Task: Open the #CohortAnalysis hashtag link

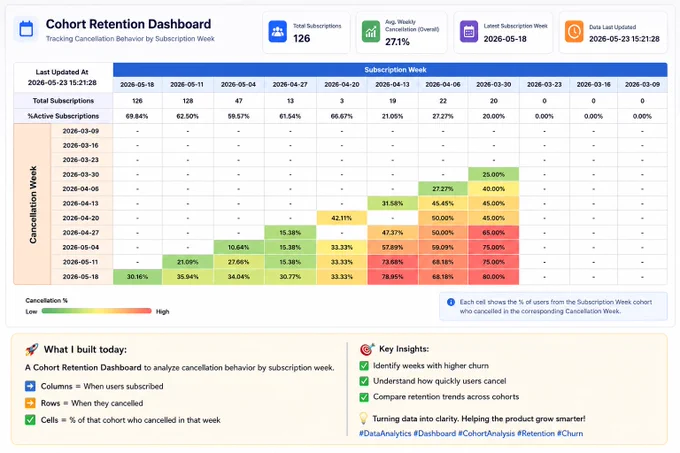Action: click(x=486, y=433)
